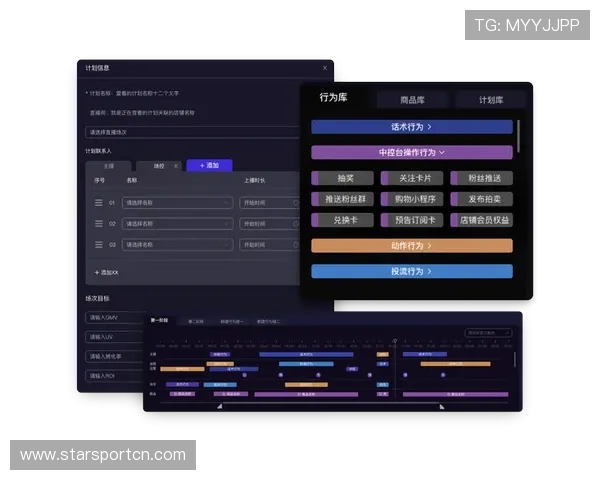Screen dimensions: 600x480
Task: Close the 场控 tab using its X icon
Action: pyautogui.click(x=176, y=165)
